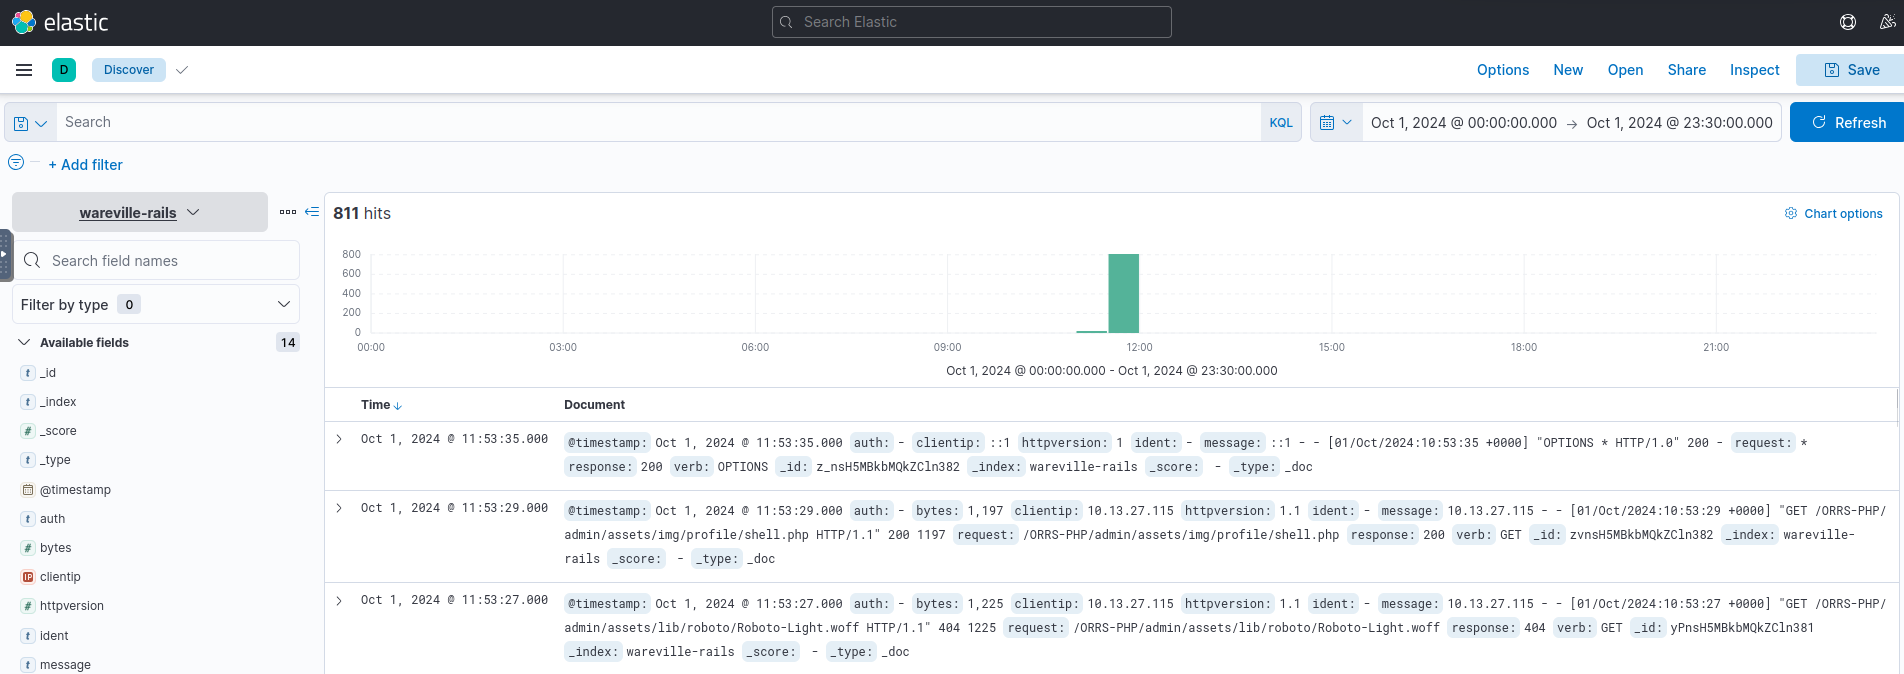
Task: Open the saved queries menu
Action: coord(30,123)
